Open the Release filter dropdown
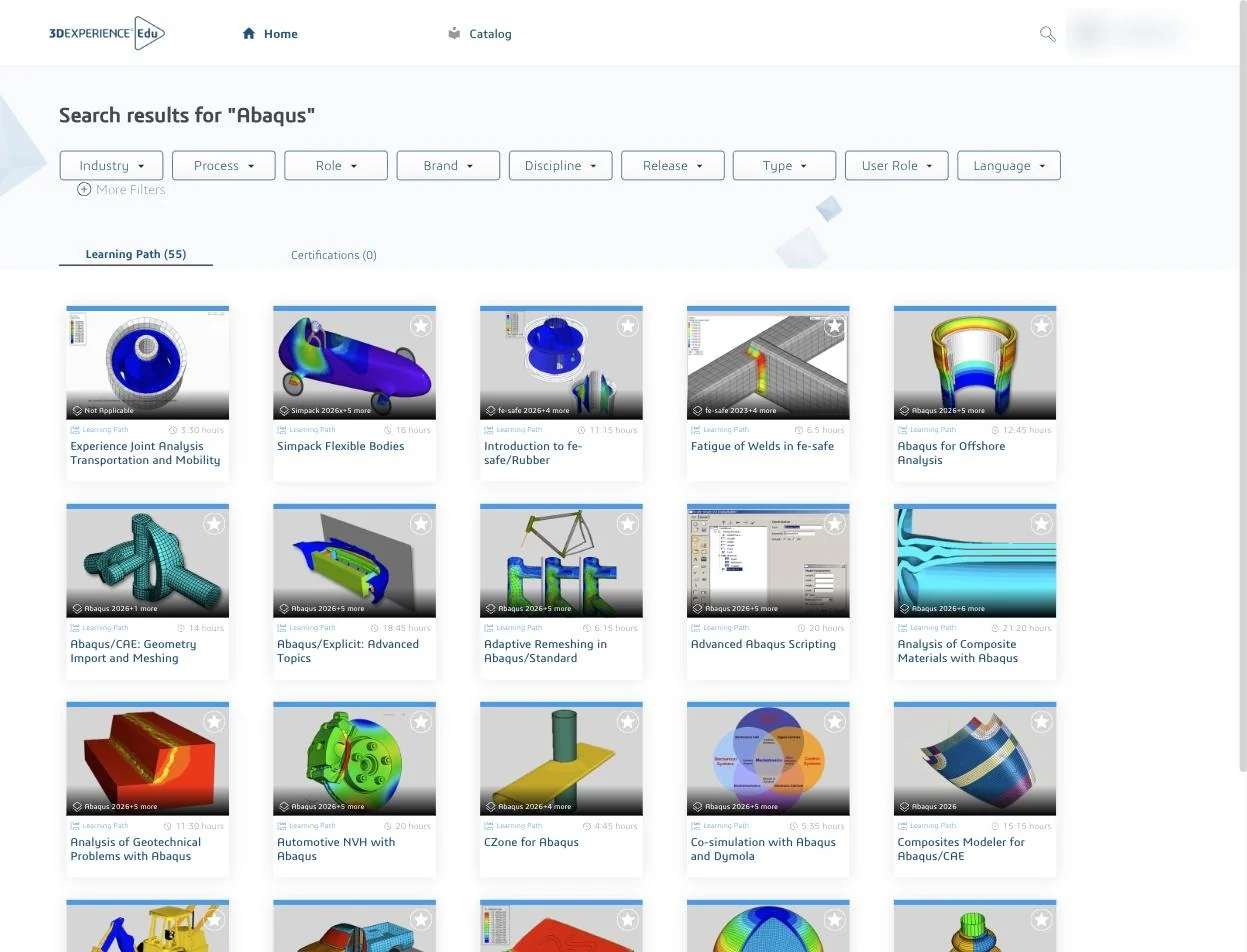This screenshot has height=952, width=1247. click(673, 166)
